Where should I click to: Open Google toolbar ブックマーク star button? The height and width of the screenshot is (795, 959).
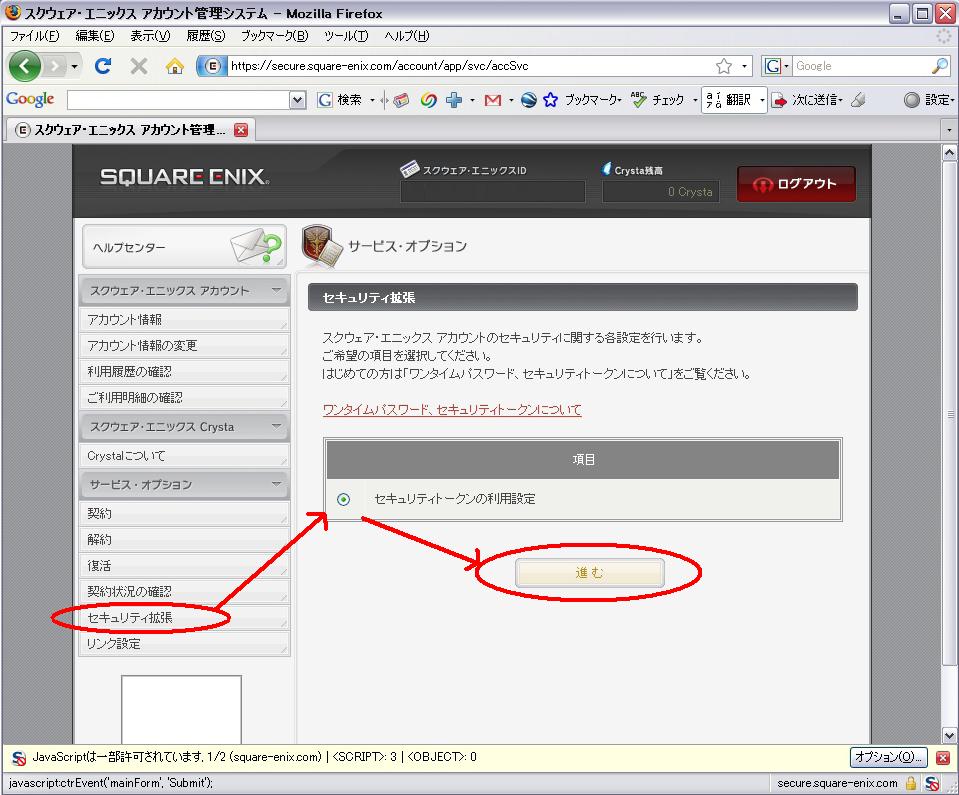582,100
